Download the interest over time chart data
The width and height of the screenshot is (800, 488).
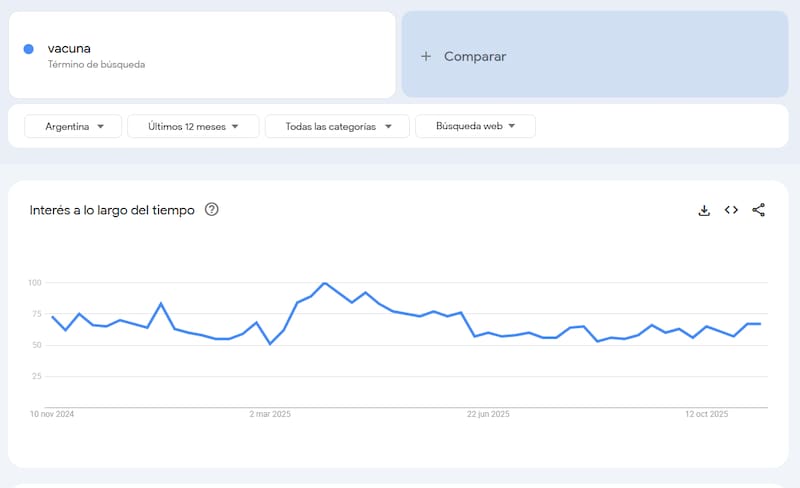coord(704,210)
